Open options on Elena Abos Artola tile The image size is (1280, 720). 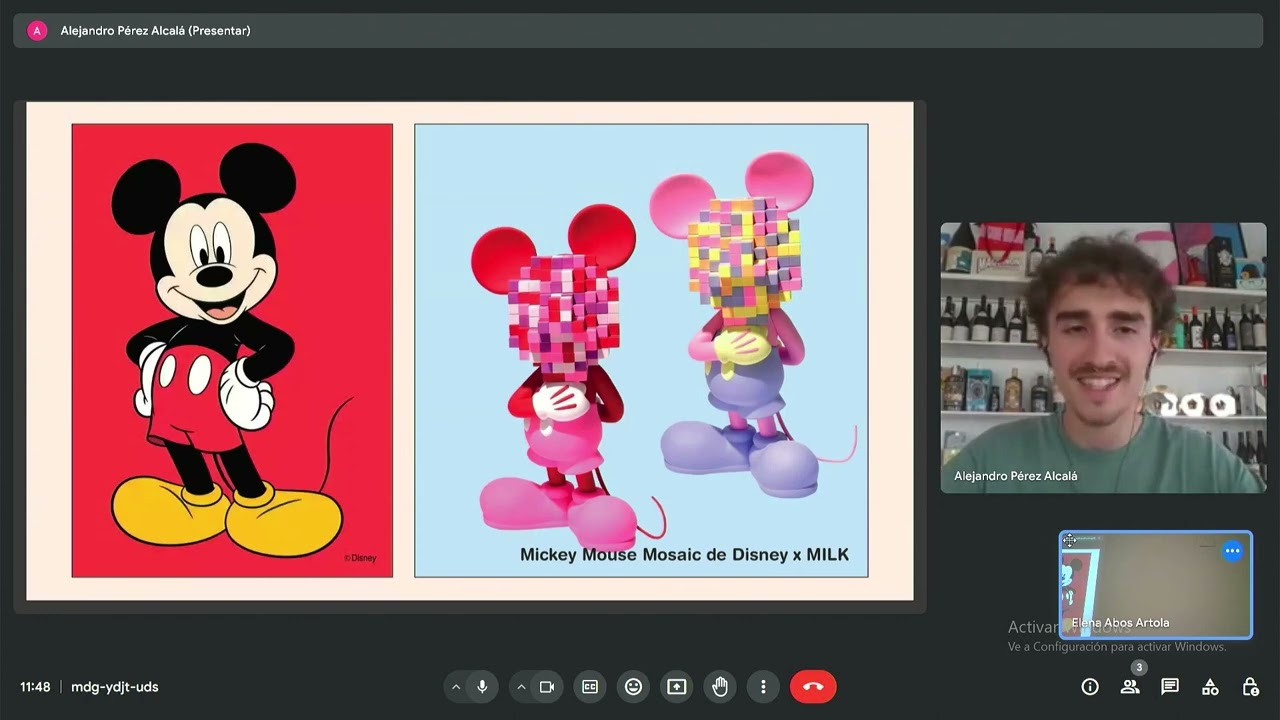pos(1232,551)
